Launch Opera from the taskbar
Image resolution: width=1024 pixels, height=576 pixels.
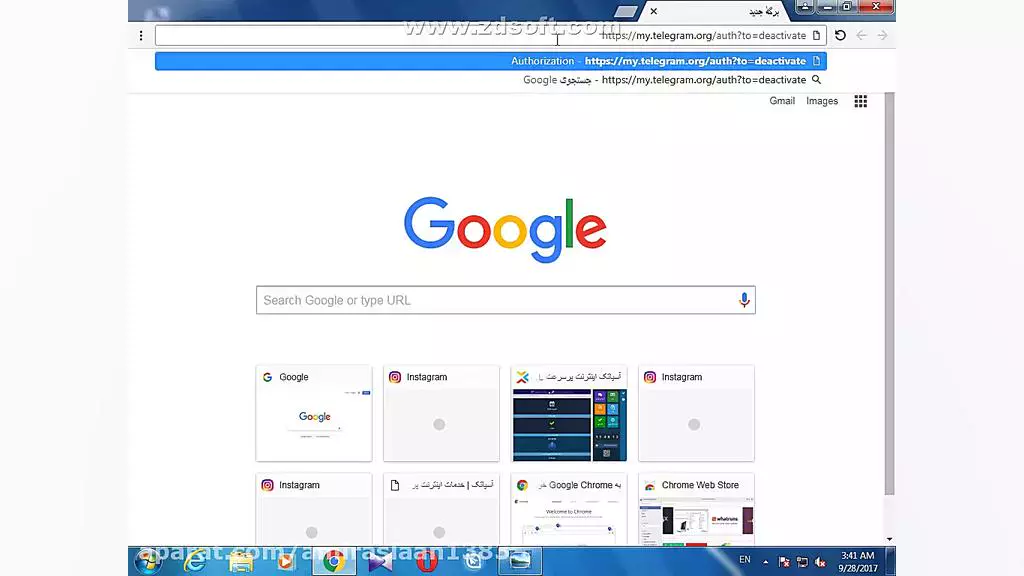(x=426, y=561)
